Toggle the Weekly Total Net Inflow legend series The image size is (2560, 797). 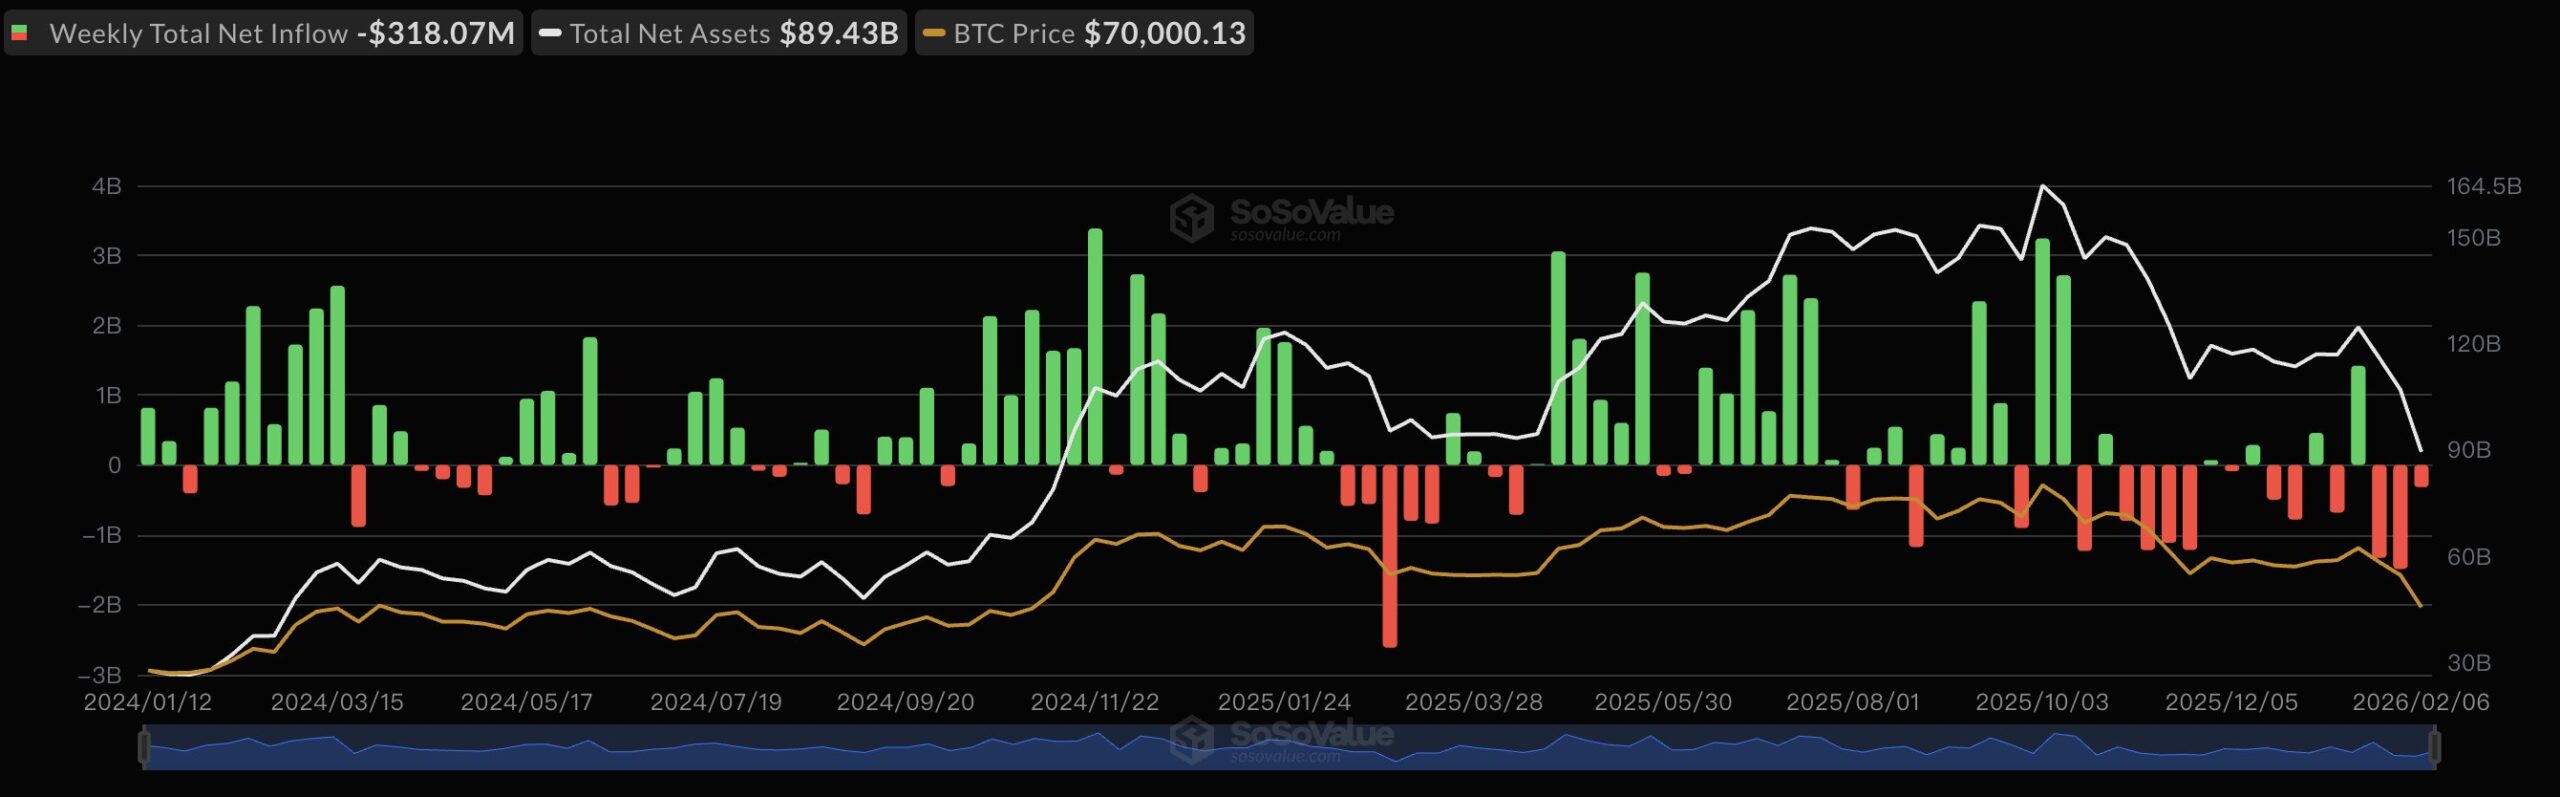(263, 33)
